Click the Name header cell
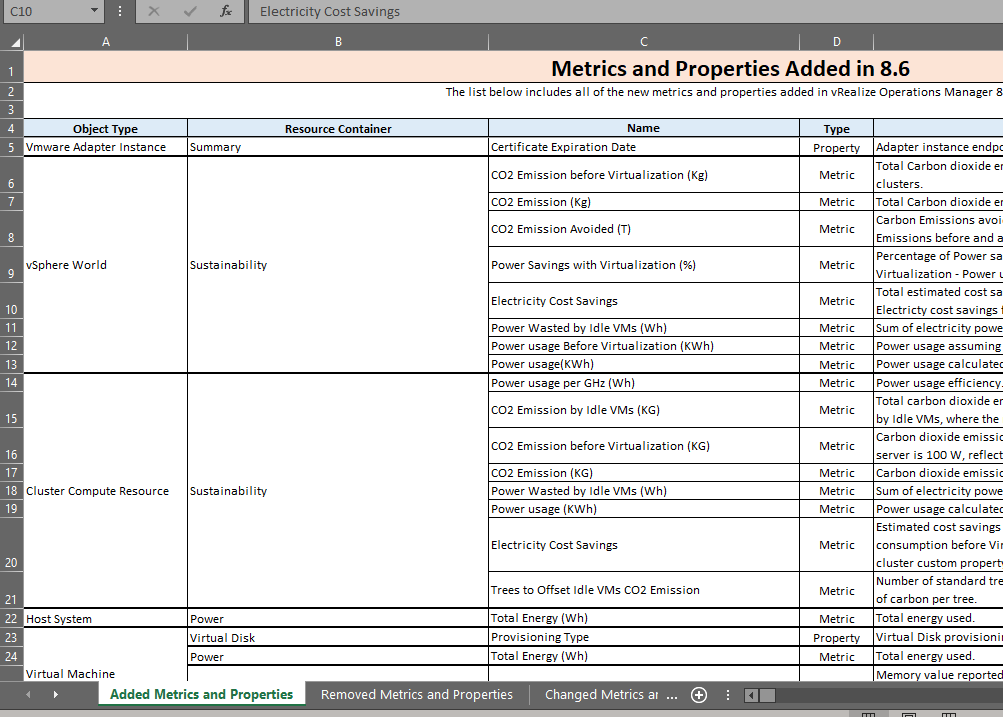Screen dimensions: 1003x717 click(644, 128)
